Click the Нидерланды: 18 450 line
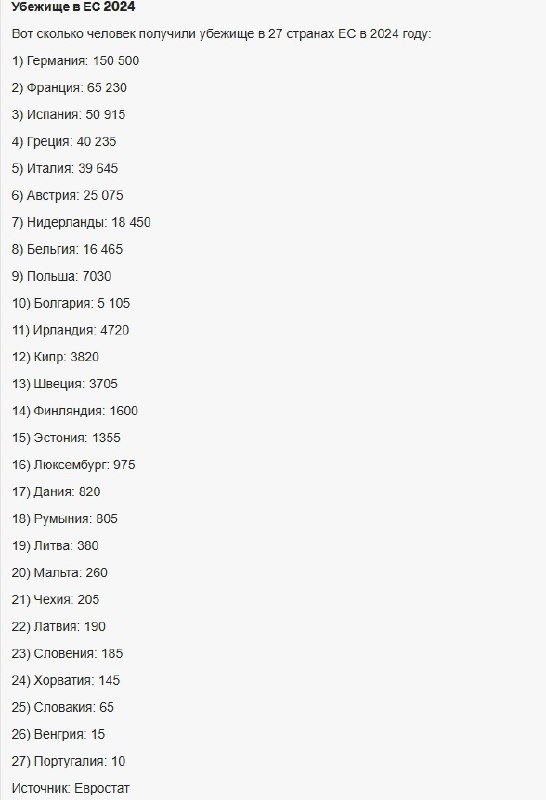This screenshot has width=546, height=800. 81,222
